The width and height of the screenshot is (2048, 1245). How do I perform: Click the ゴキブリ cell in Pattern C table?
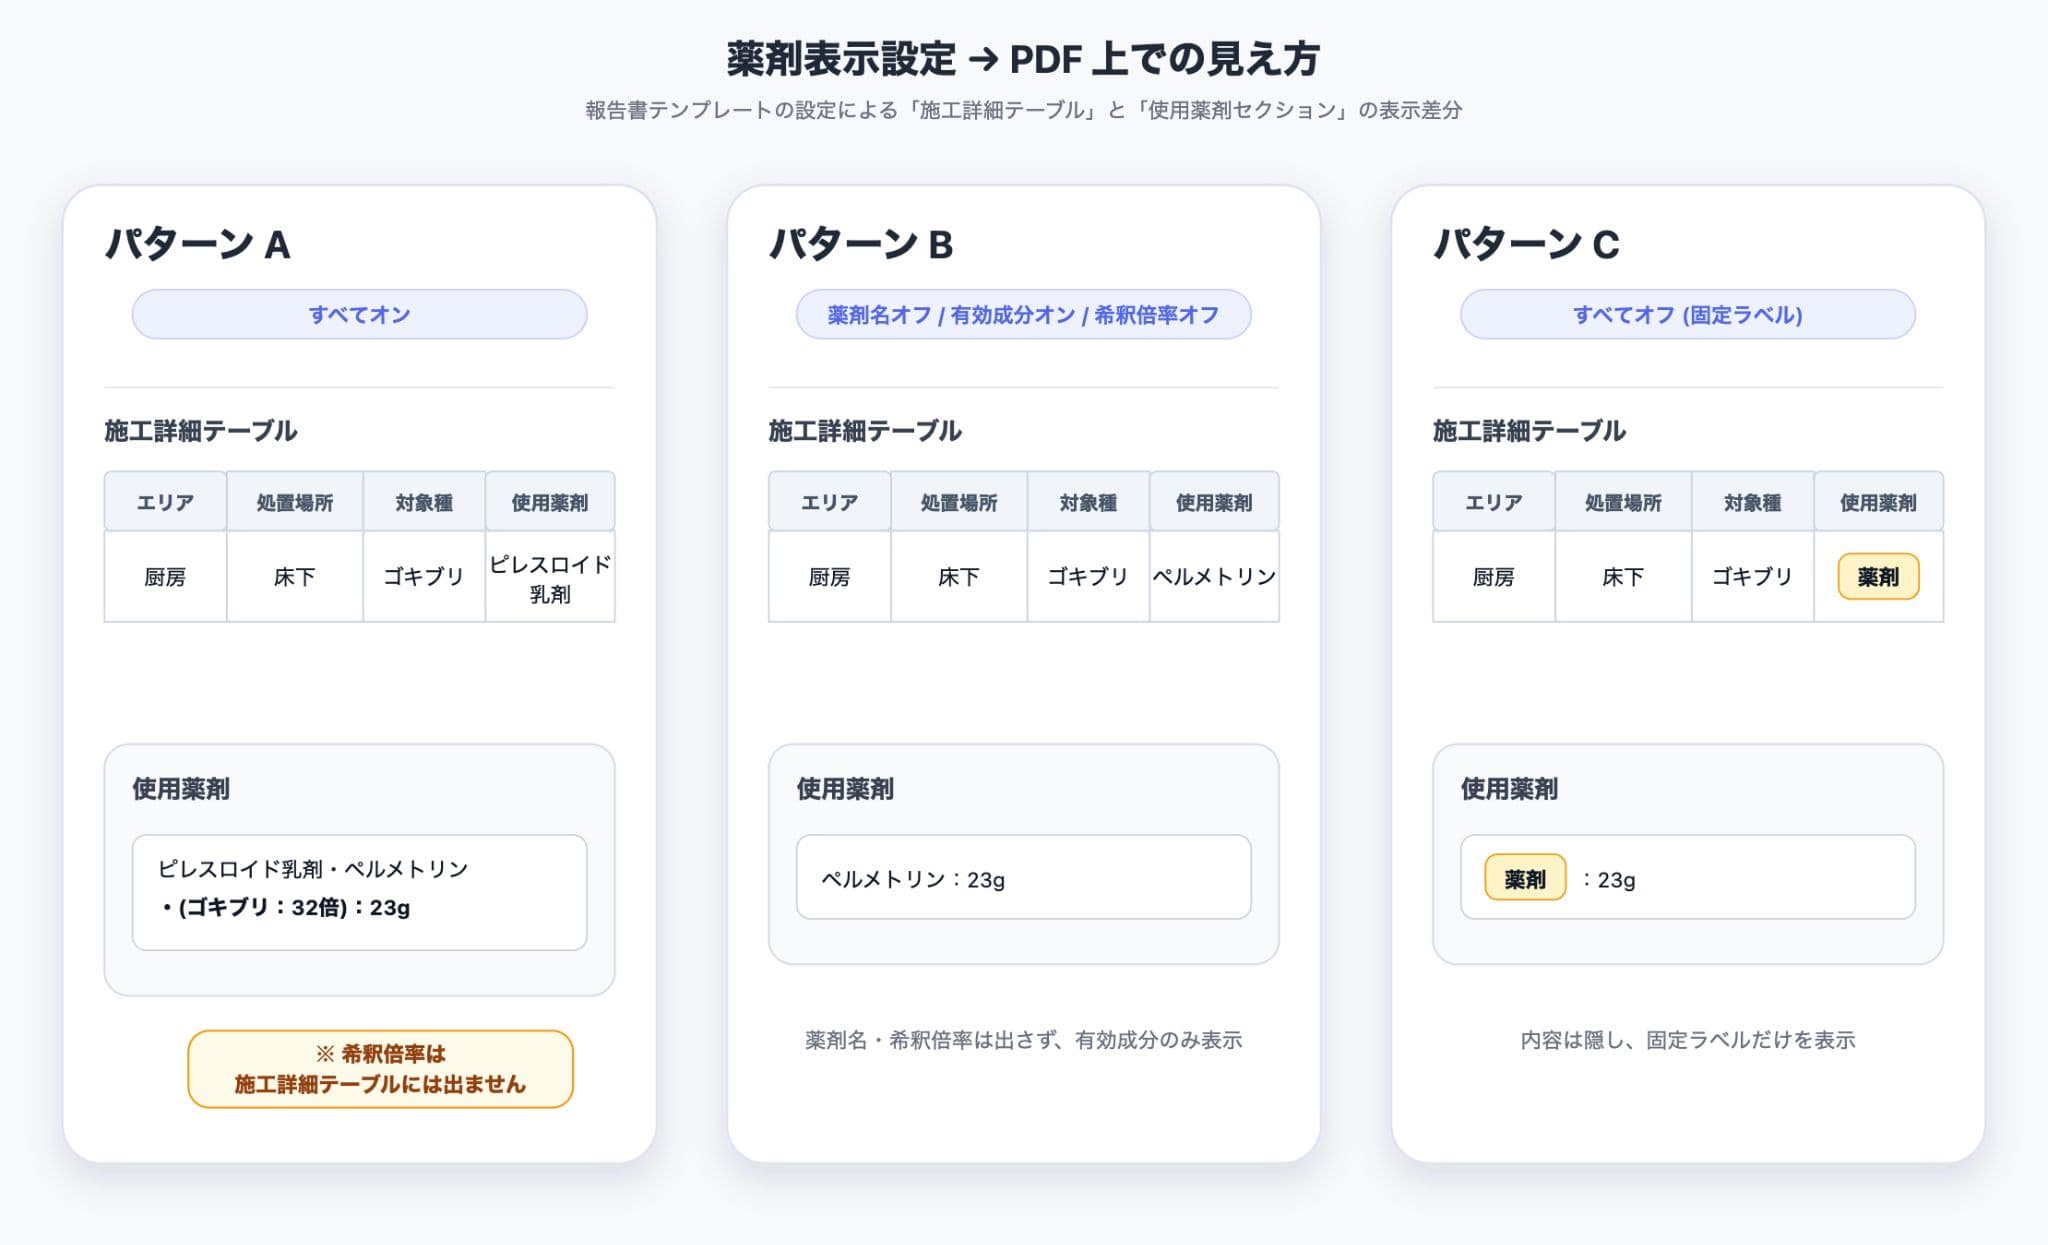point(1752,577)
